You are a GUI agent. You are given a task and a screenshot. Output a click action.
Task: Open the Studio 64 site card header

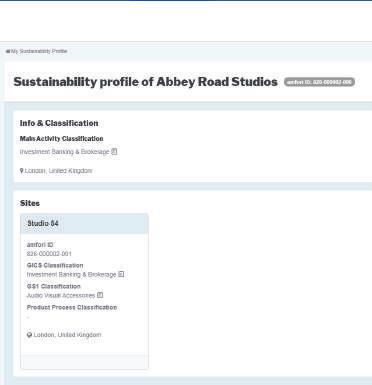click(84, 223)
